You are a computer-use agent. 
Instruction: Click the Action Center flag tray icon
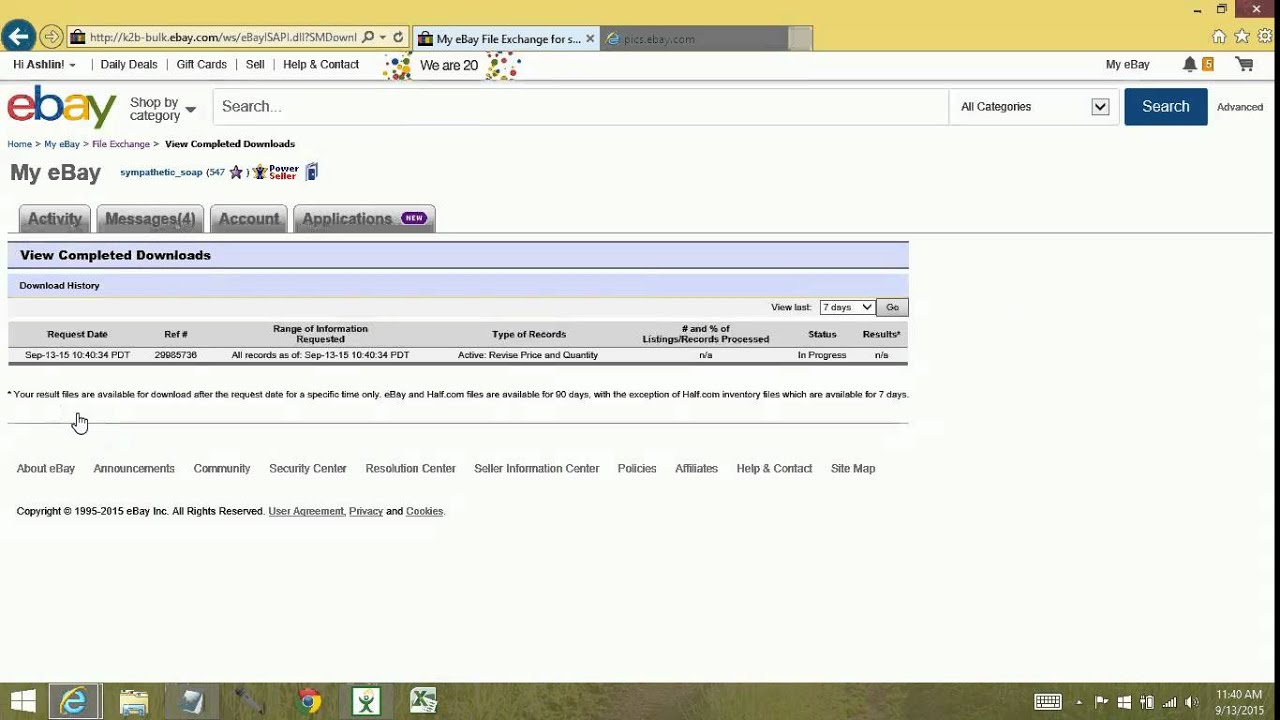click(x=1102, y=702)
